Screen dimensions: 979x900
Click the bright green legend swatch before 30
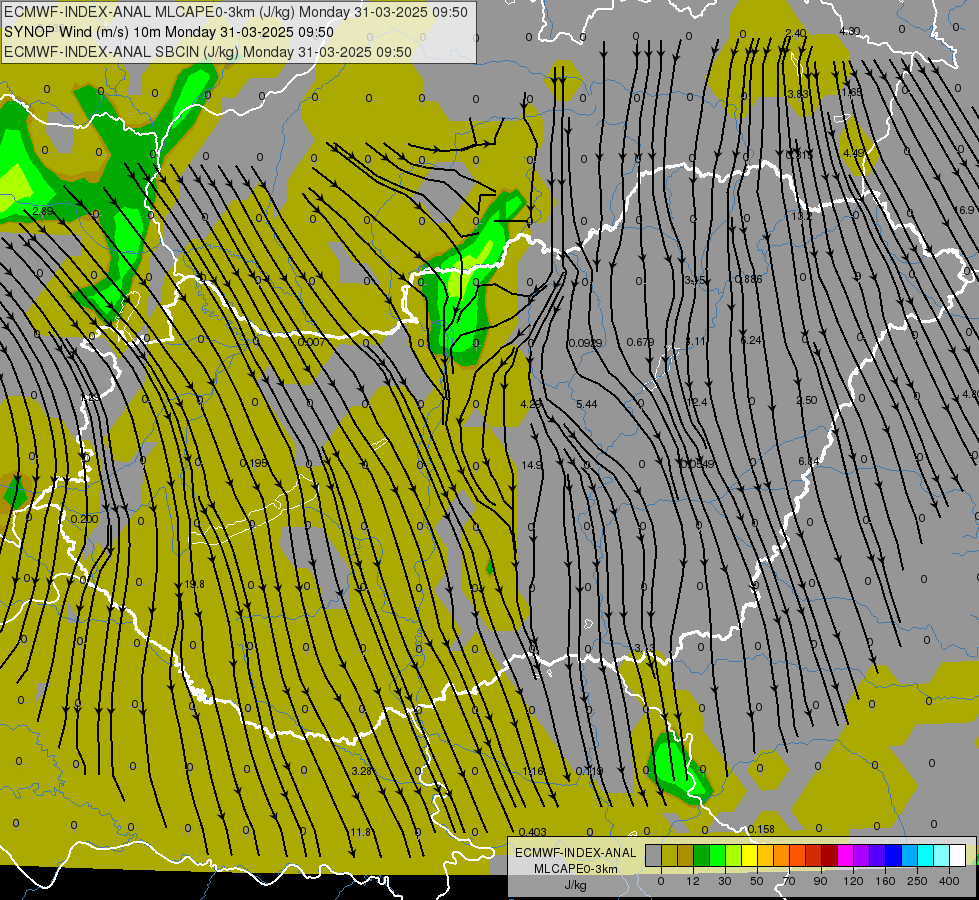pyautogui.click(x=717, y=855)
